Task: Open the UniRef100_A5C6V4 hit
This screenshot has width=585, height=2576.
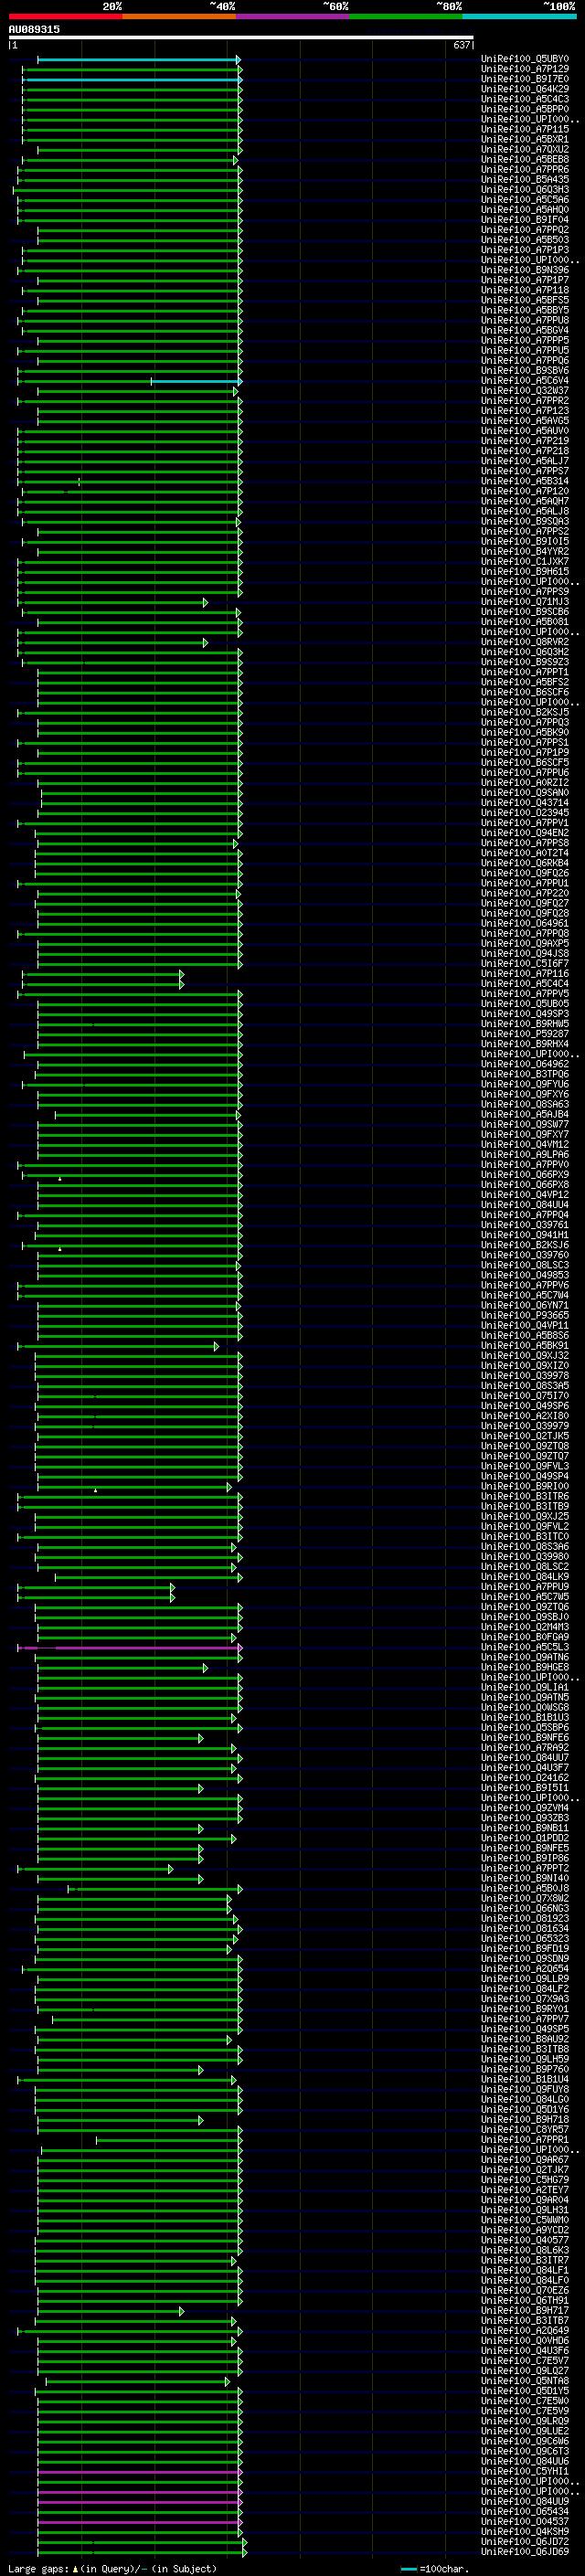Action: pos(525,380)
